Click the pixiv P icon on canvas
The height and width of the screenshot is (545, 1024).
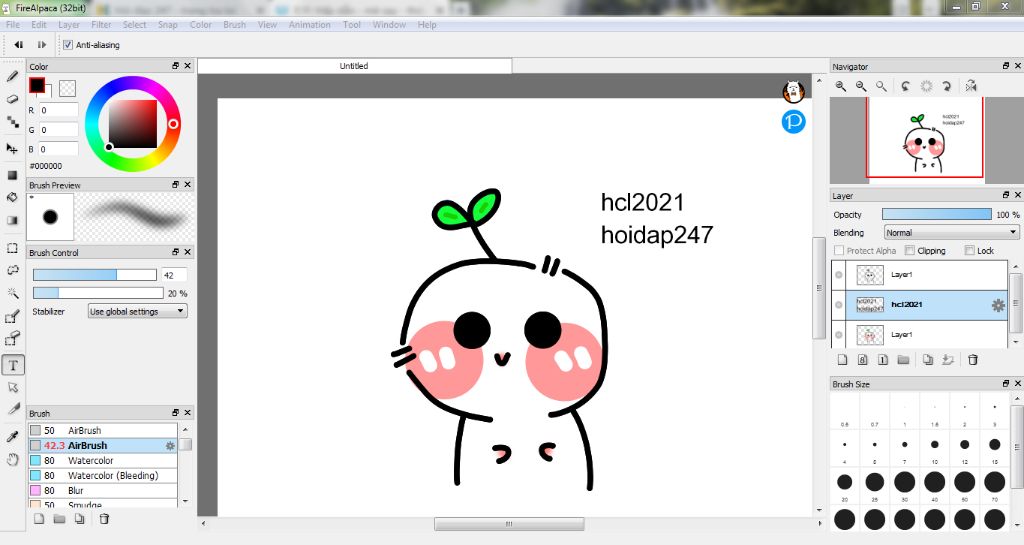pyautogui.click(x=793, y=121)
